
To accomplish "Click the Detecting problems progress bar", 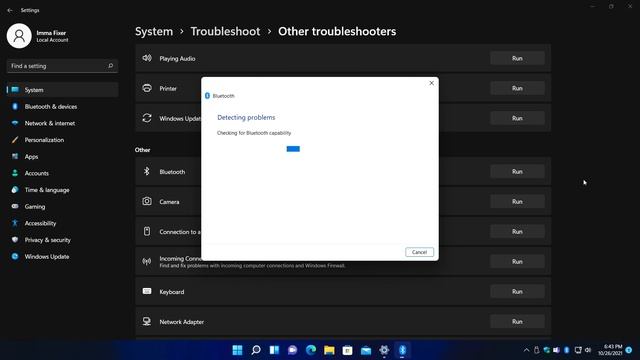I will (x=293, y=149).
